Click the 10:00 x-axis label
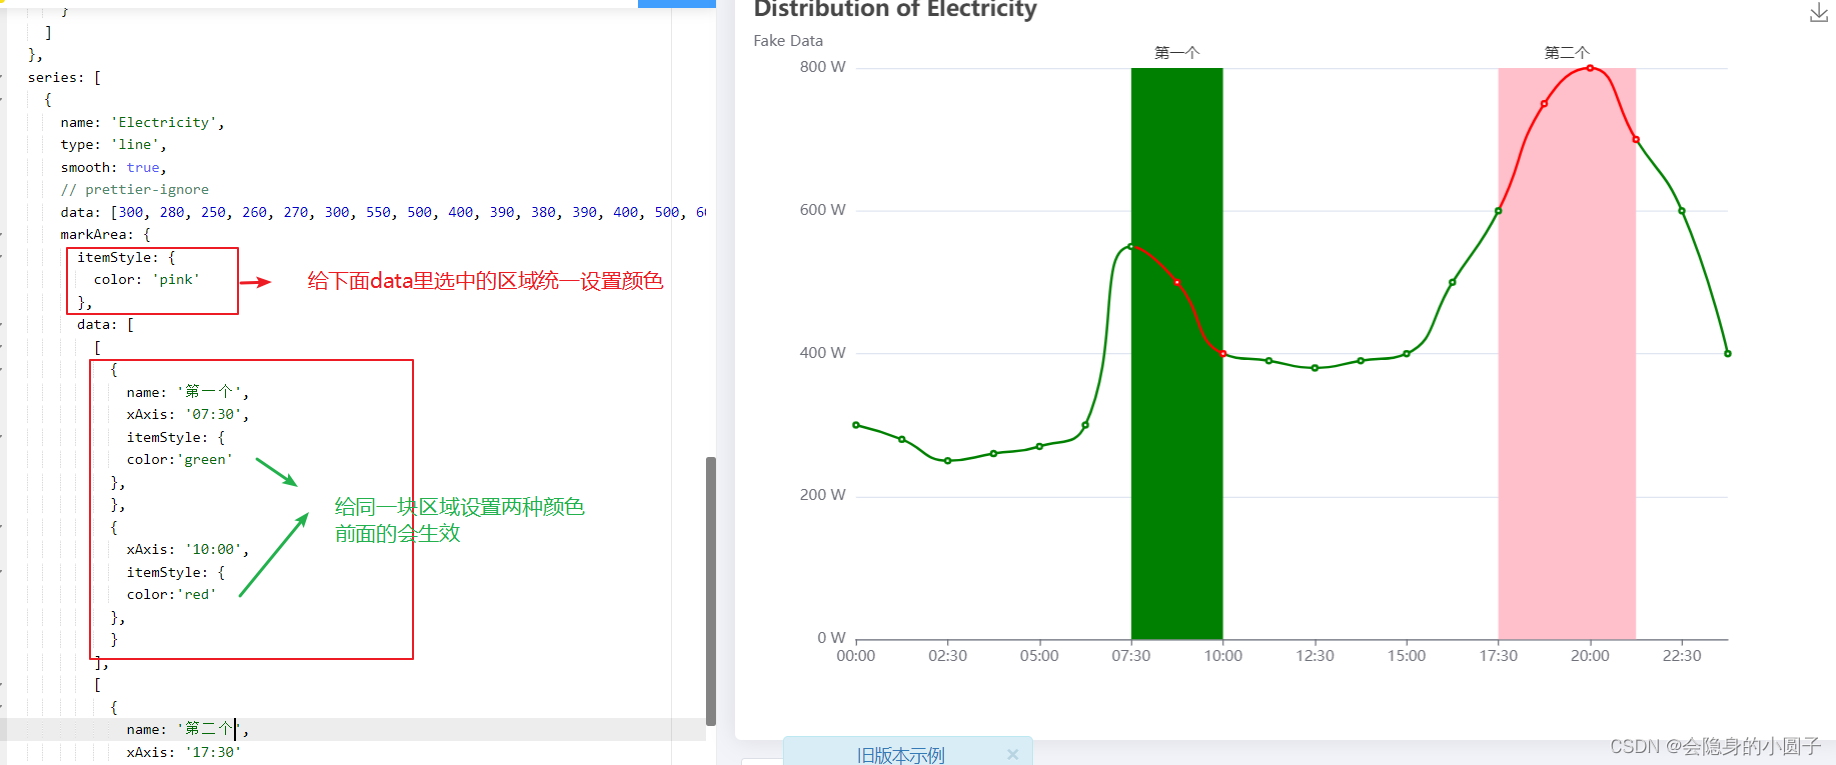Viewport: 1836px width, 765px height. click(1223, 656)
